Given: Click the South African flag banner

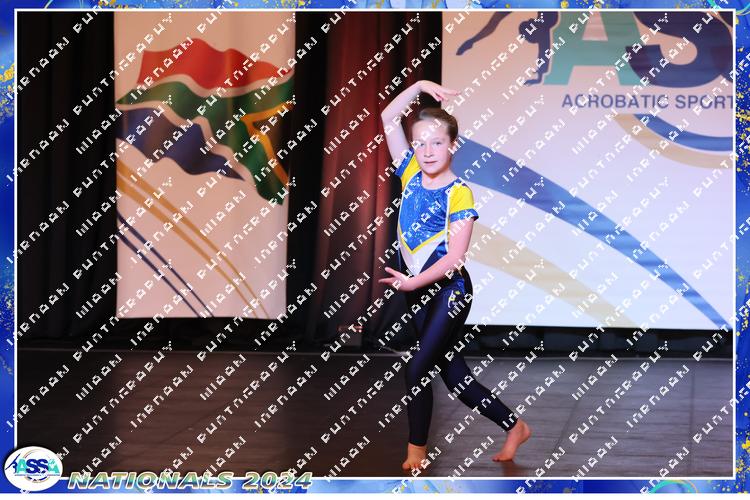Looking at the screenshot, I should (x=205, y=165).
